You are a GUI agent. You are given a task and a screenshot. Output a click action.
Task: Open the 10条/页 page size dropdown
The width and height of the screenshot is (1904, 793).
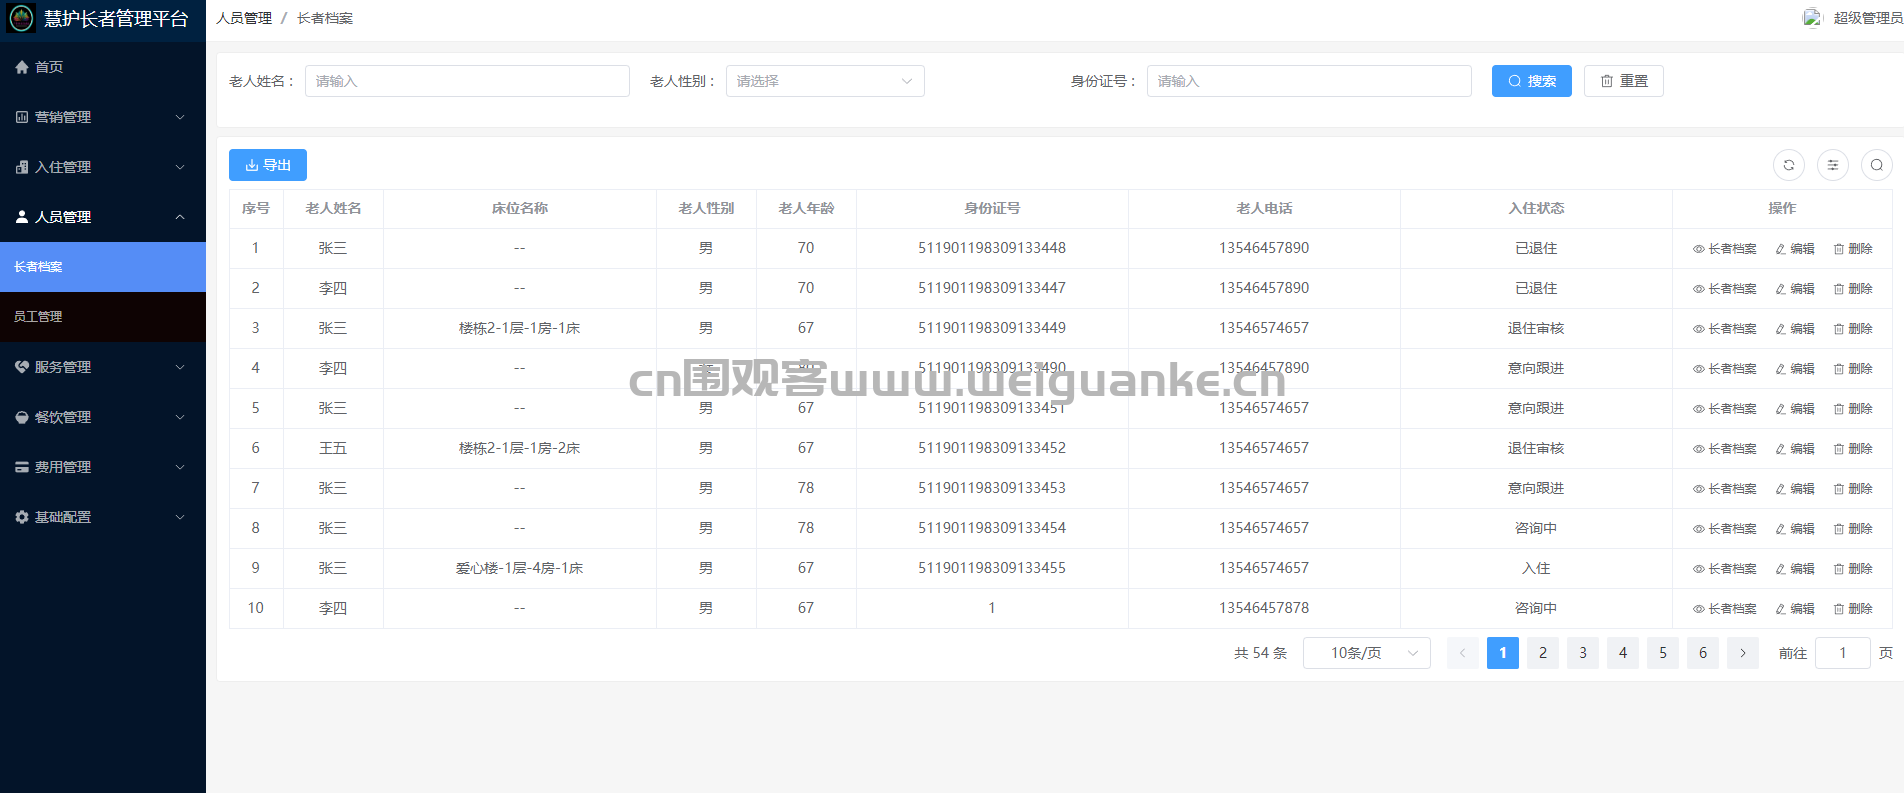[1366, 653]
